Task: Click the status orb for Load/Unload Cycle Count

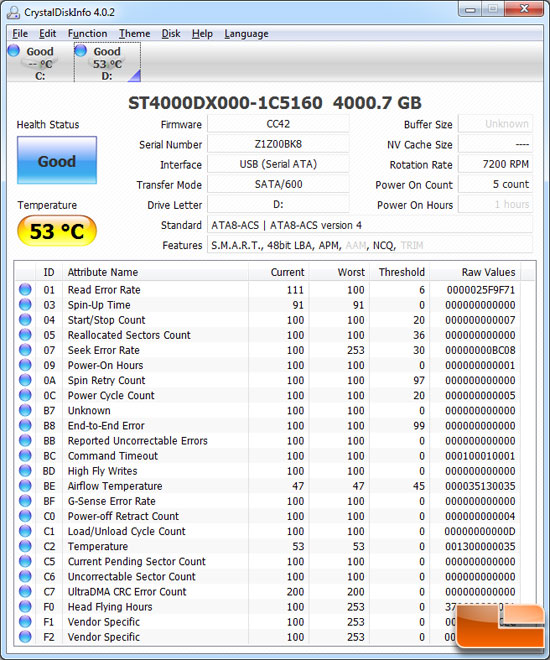Action: click(x=25, y=531)
